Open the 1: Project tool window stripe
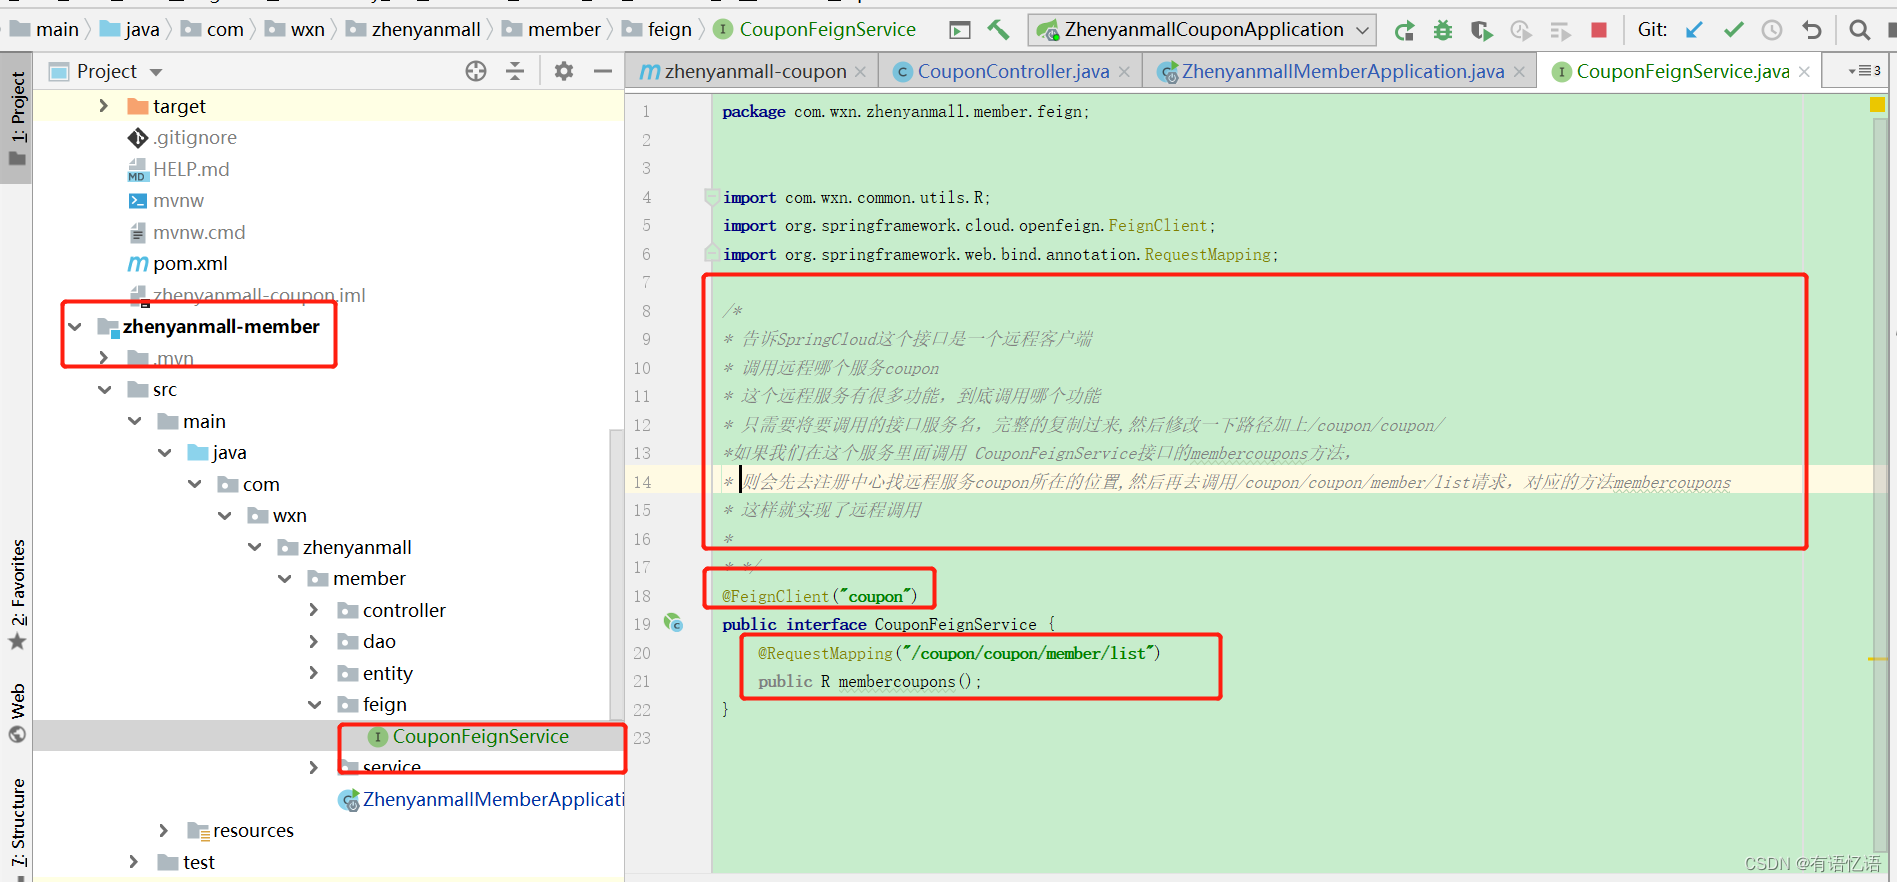The width and height of the screenshot is (1897, 882). (x=17, y=120)
